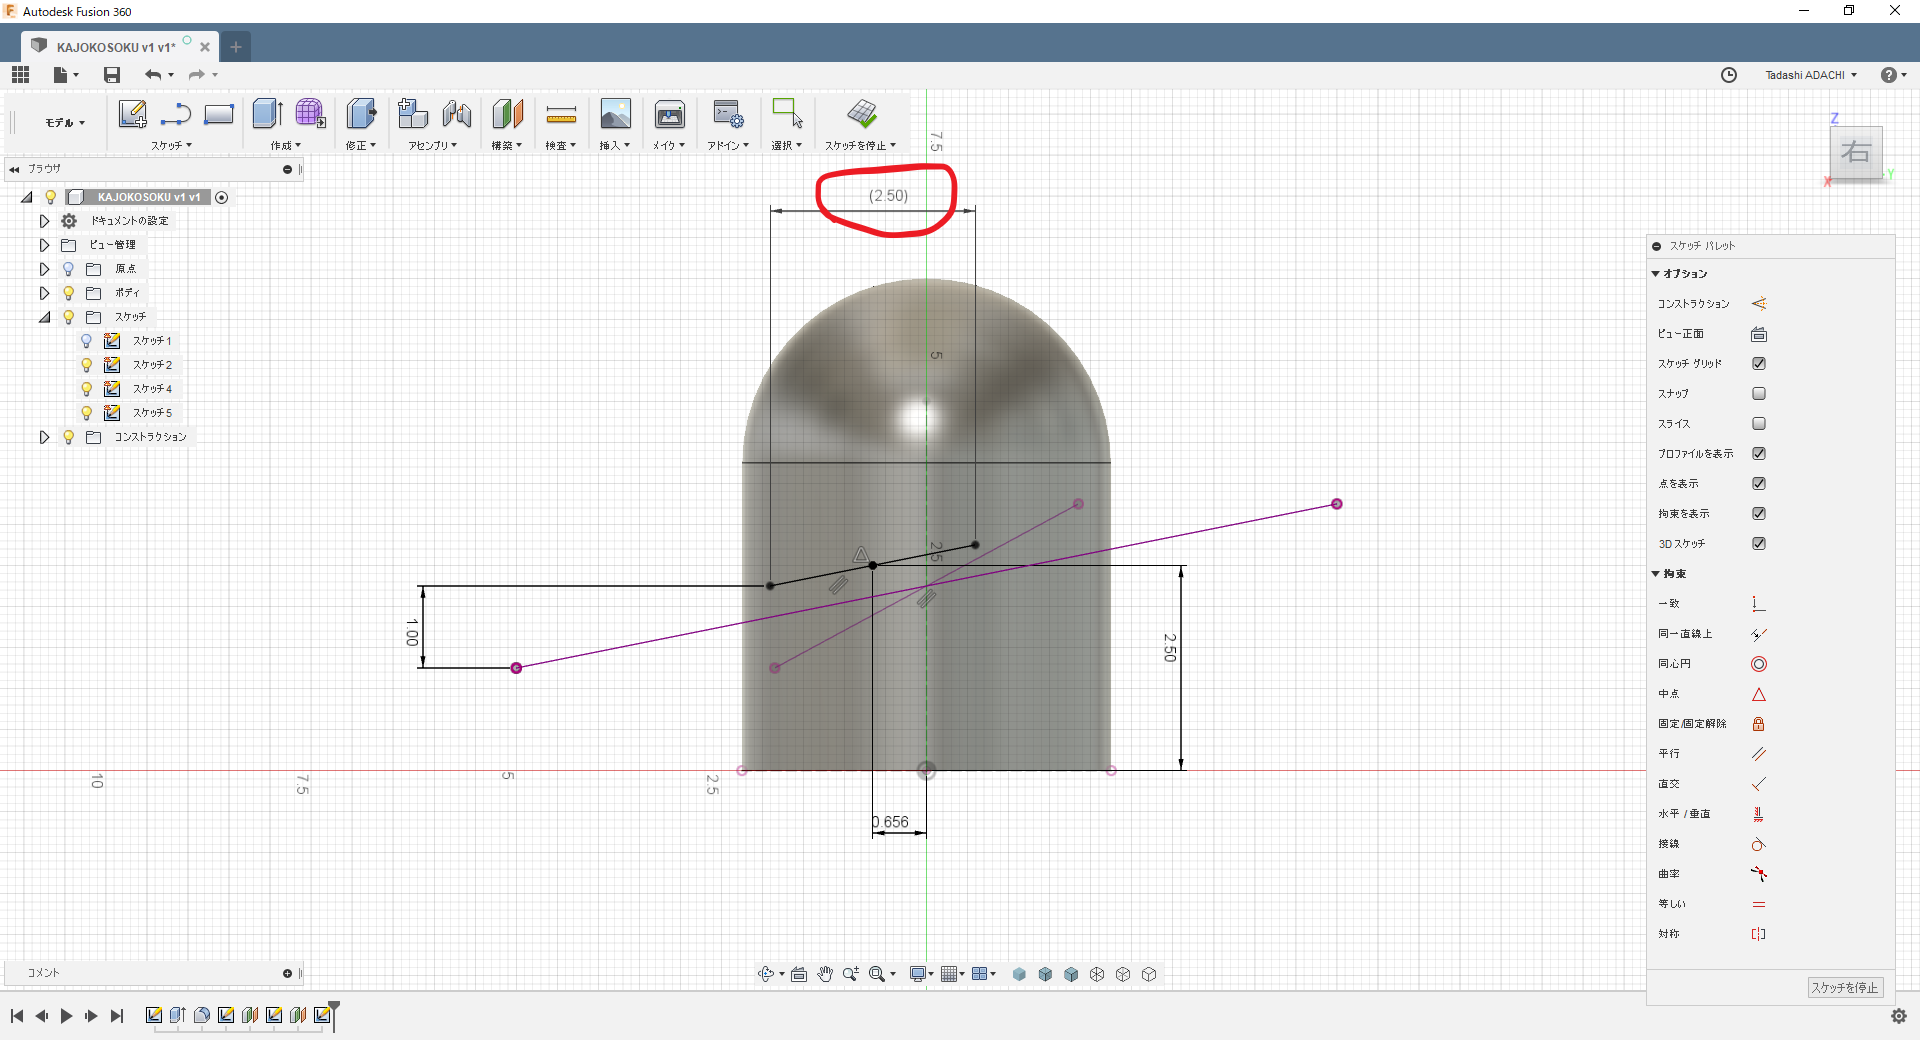Open the スケッチ toolbar menu
1920x1040 pixels.
pyautogui.click(x=171, y=146)
